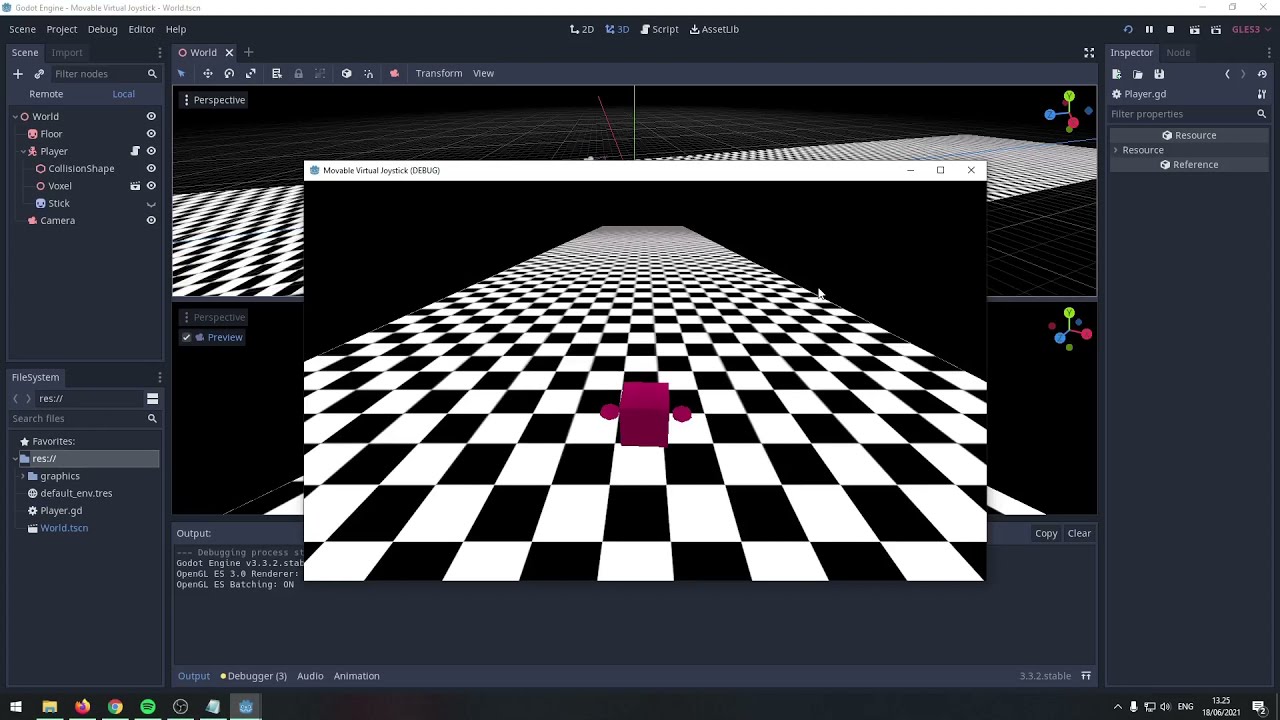Image resolution: width=1280 pixels, height=720 pixels.
Task: Open the top viewport Perspective menu
Action: click(x=214, y=100)
